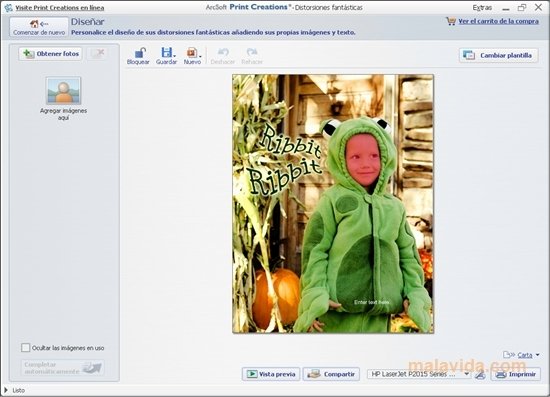Restore down the Print Creations window
Image resolution: width=550 pixels, height=397 pixels.
(x=522, y=7)
